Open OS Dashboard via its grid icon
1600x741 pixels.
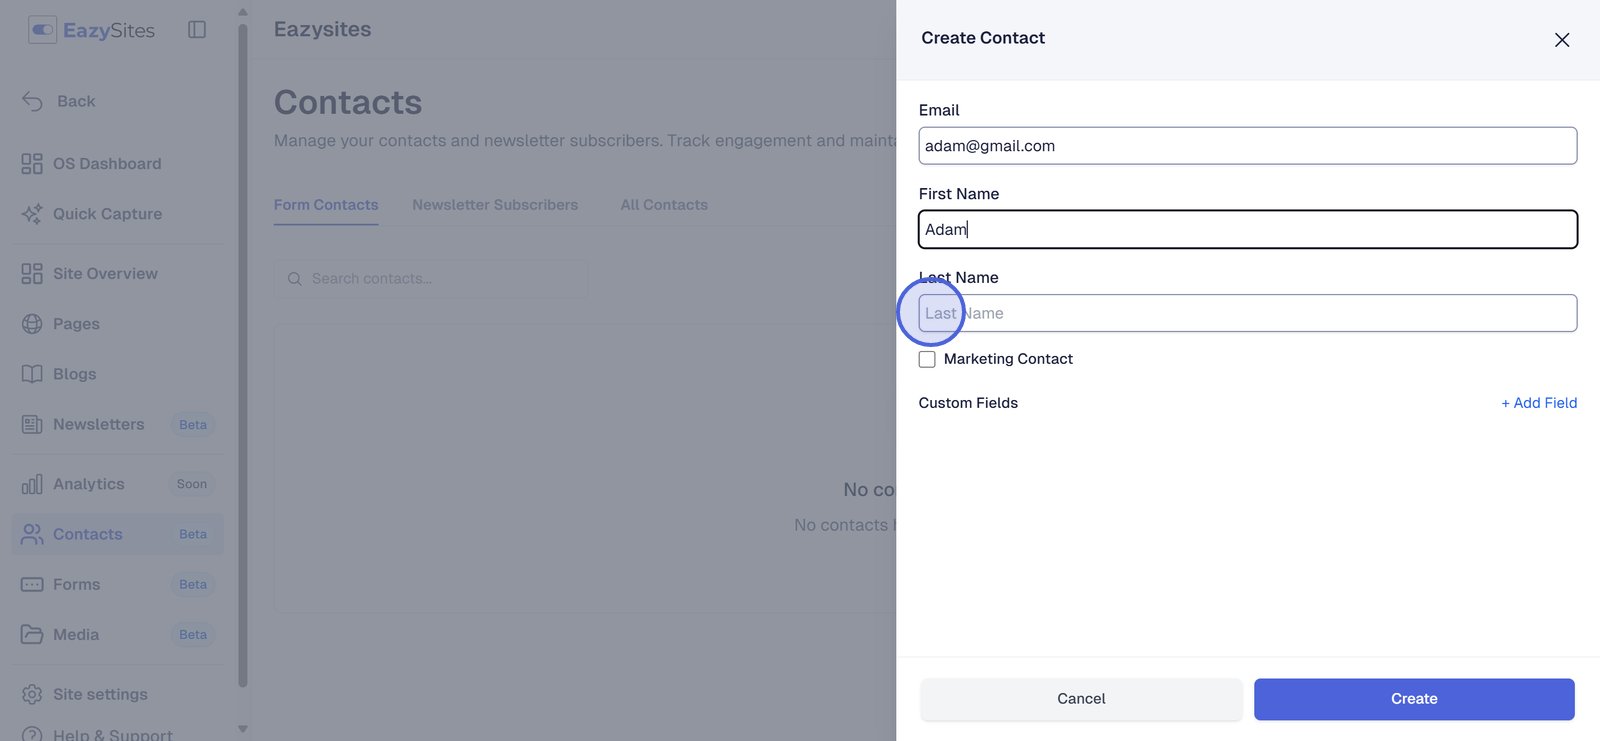(32, 164)
